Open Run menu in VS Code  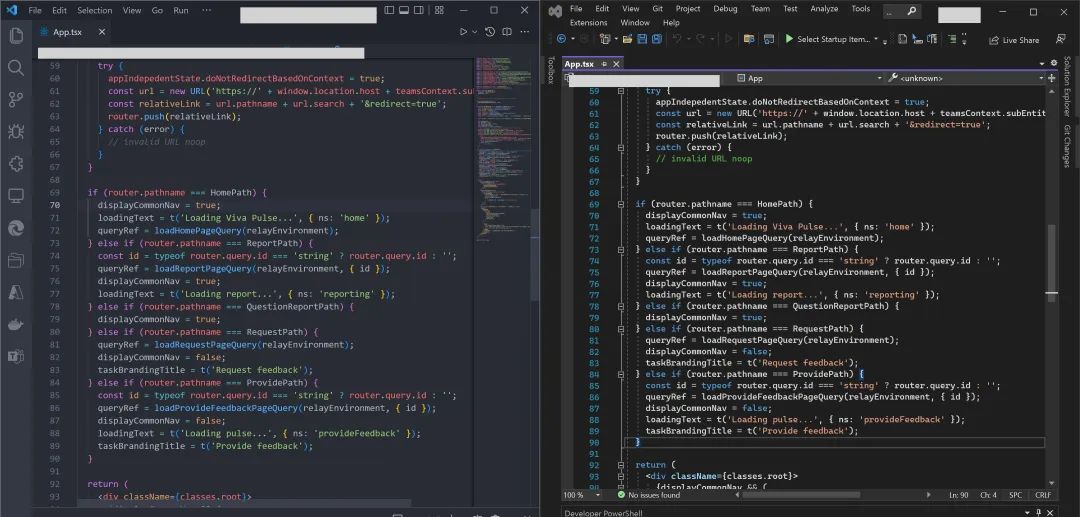click(x=180, y=10)
